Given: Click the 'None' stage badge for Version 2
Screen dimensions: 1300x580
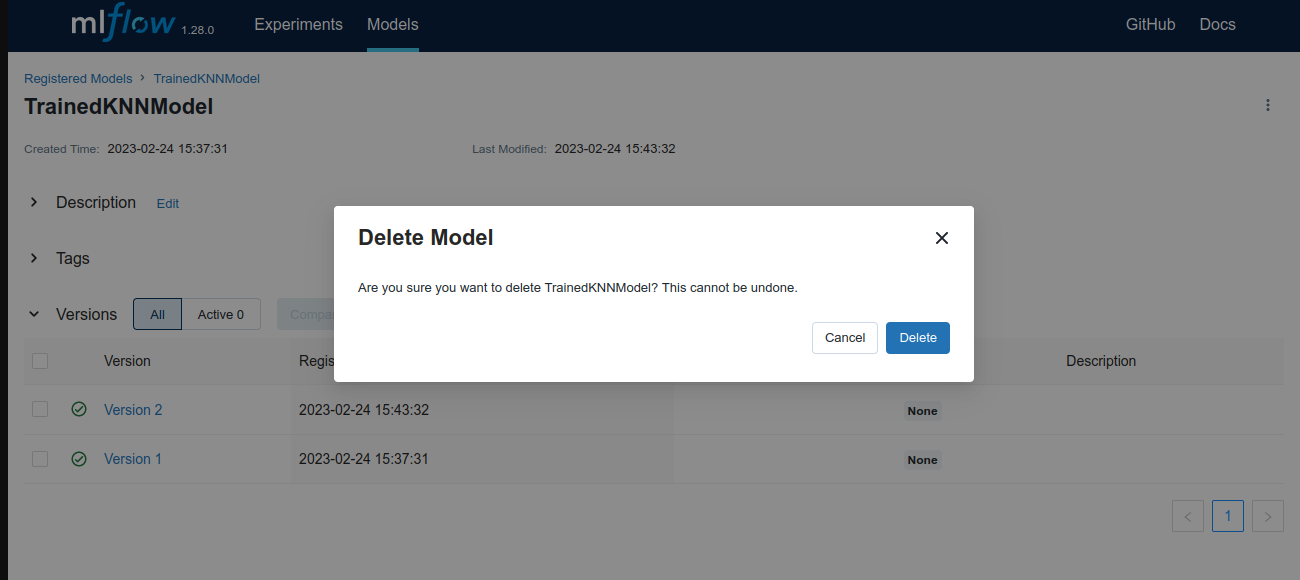Looking at the screenshot, I should pyautogui.click(x=921, y=410).
